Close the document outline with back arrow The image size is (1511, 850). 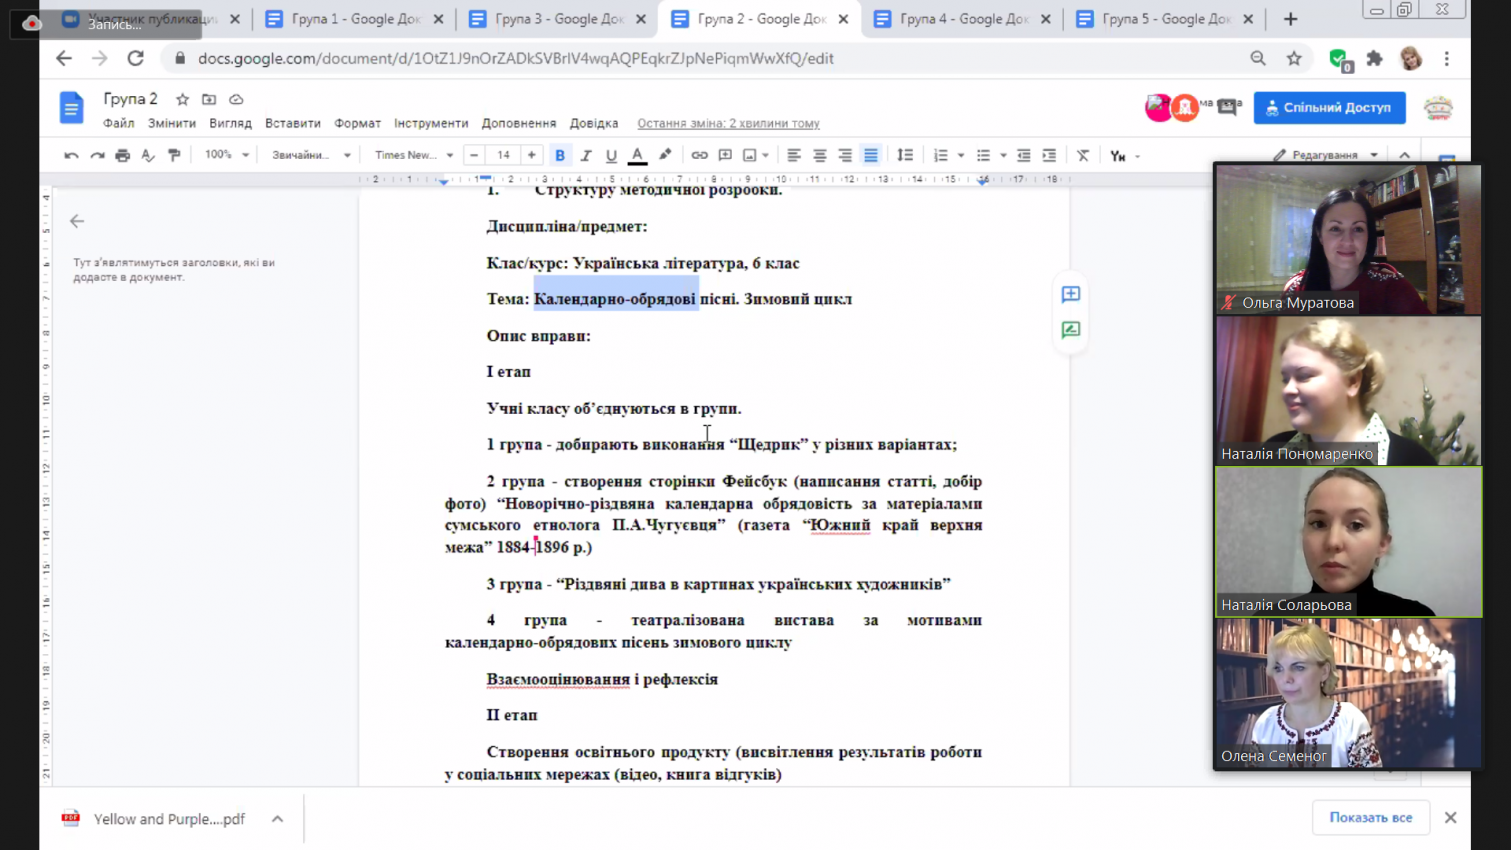(x=77, y=221)
